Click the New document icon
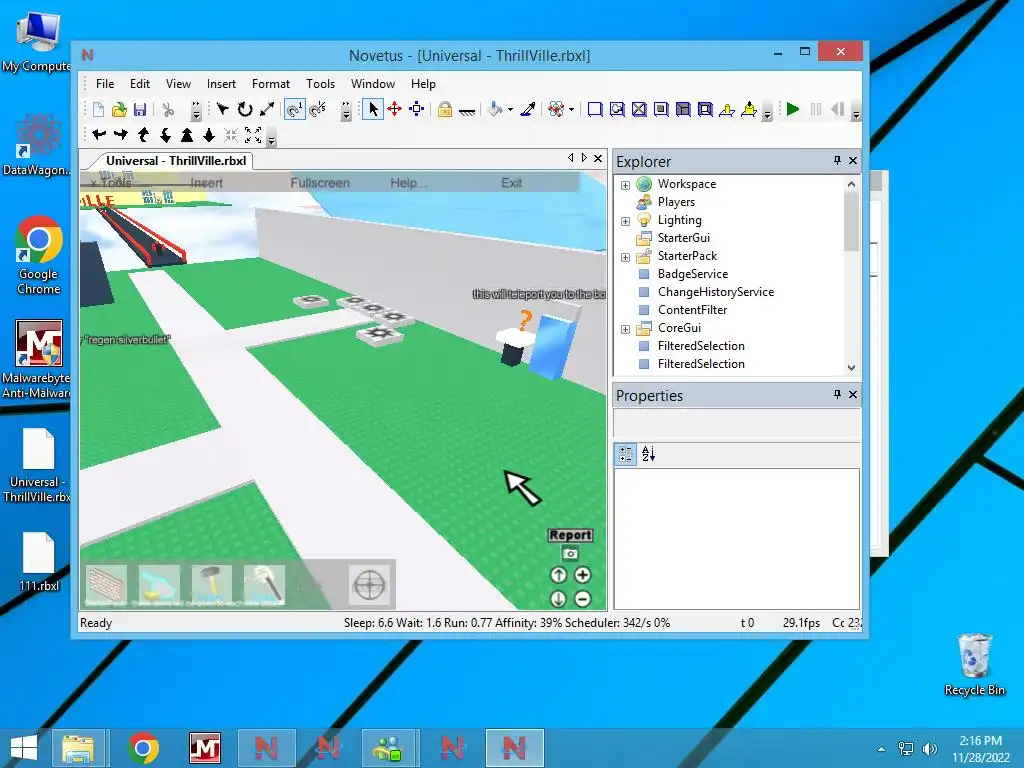The width and height of the screenshot is (1024, 768). [x=98, y=110]
